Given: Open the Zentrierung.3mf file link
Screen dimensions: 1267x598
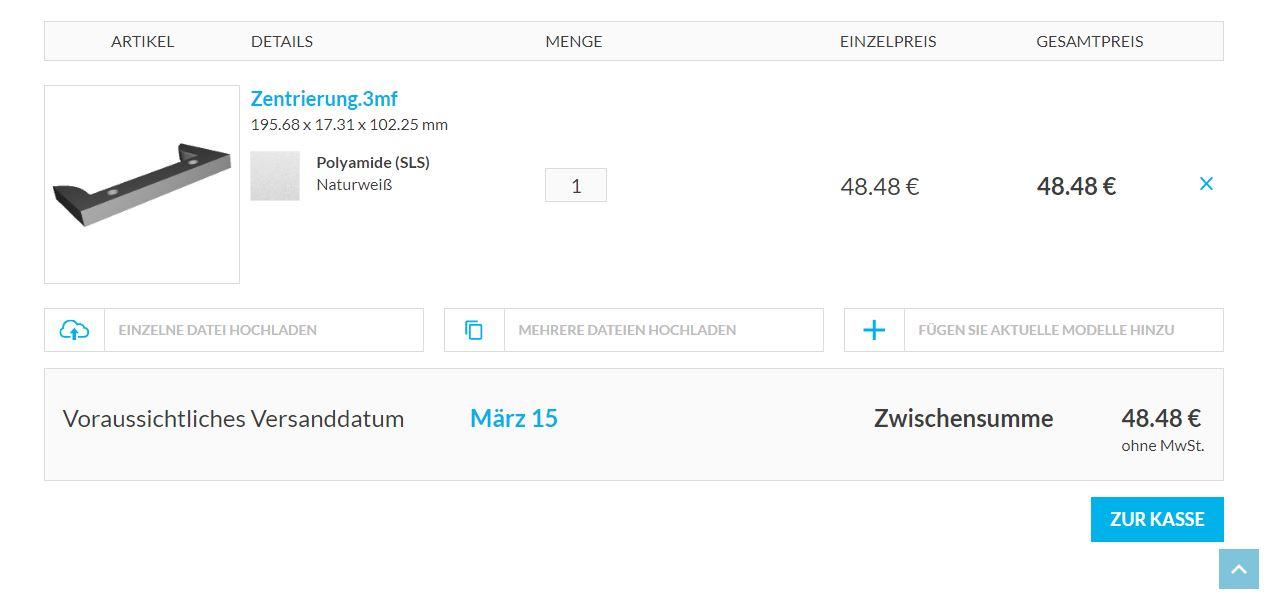Looking at the screenshot, I should 324,99.
